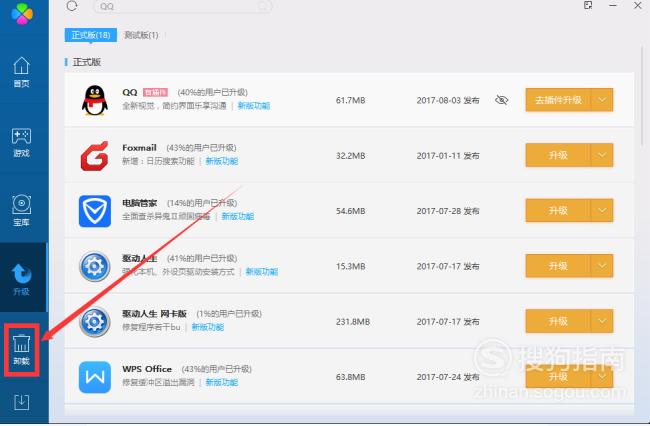Open 新版功能 link for 驱动人生 网卡版

pyautogui.click(x=208, y=327)
